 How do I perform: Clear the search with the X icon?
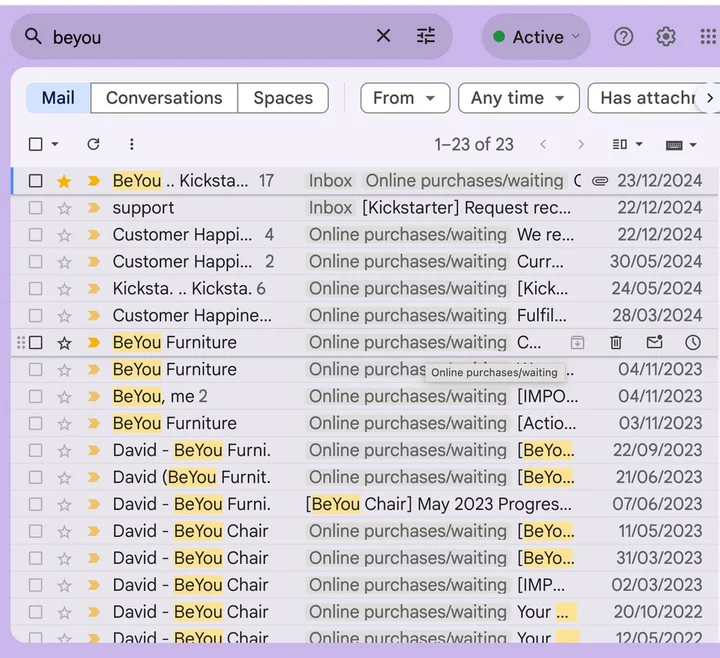383,36
